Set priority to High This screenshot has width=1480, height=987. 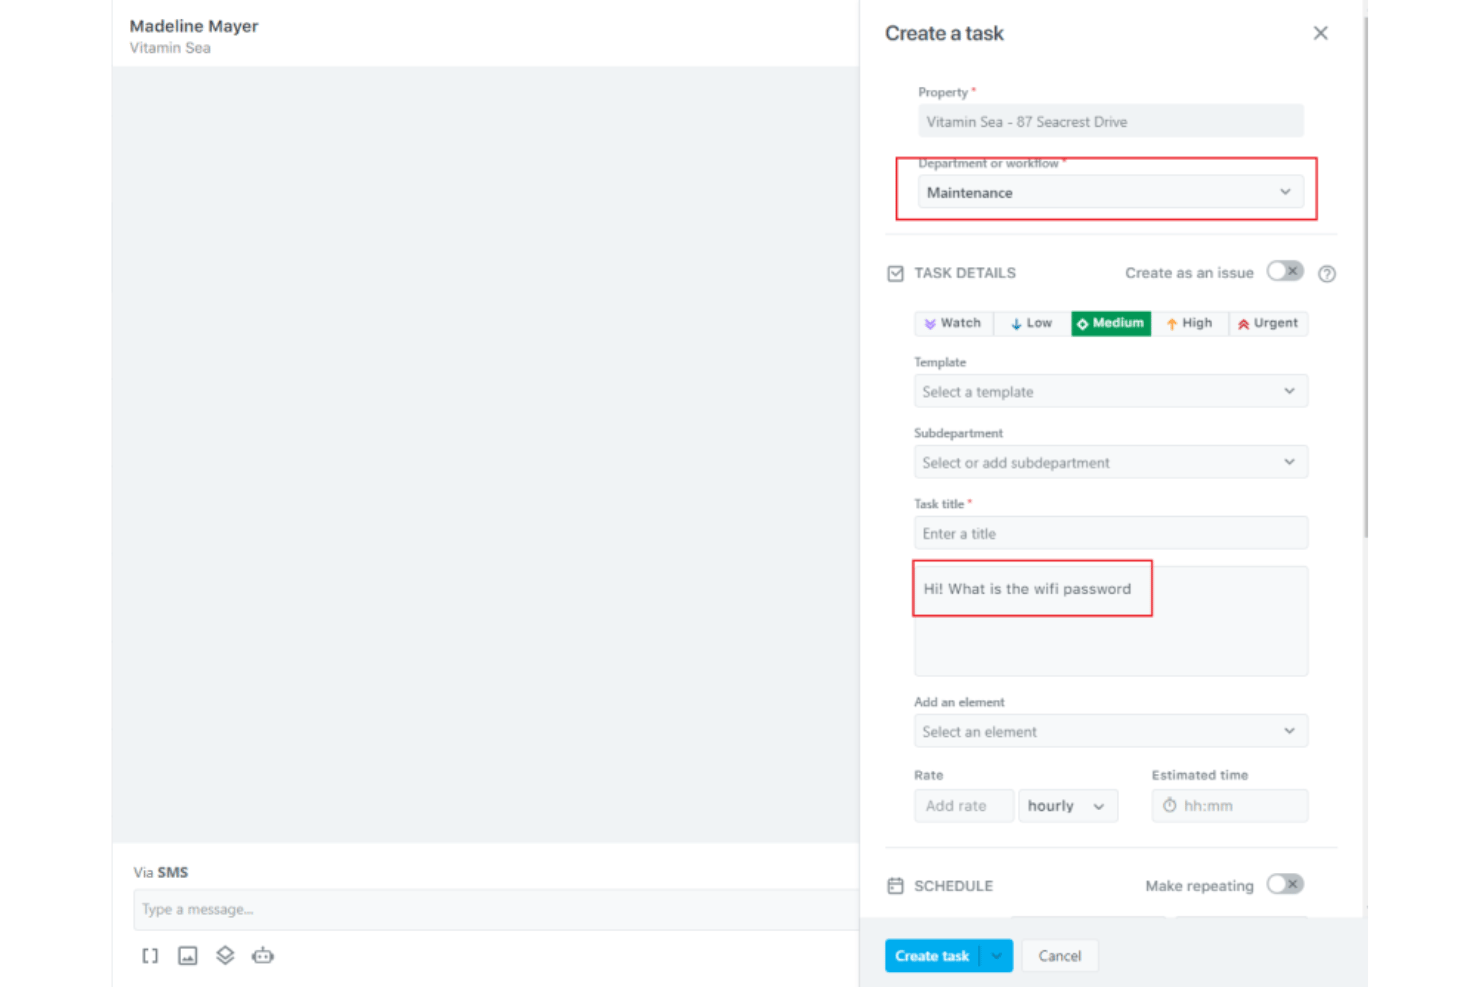point(1189,323)
